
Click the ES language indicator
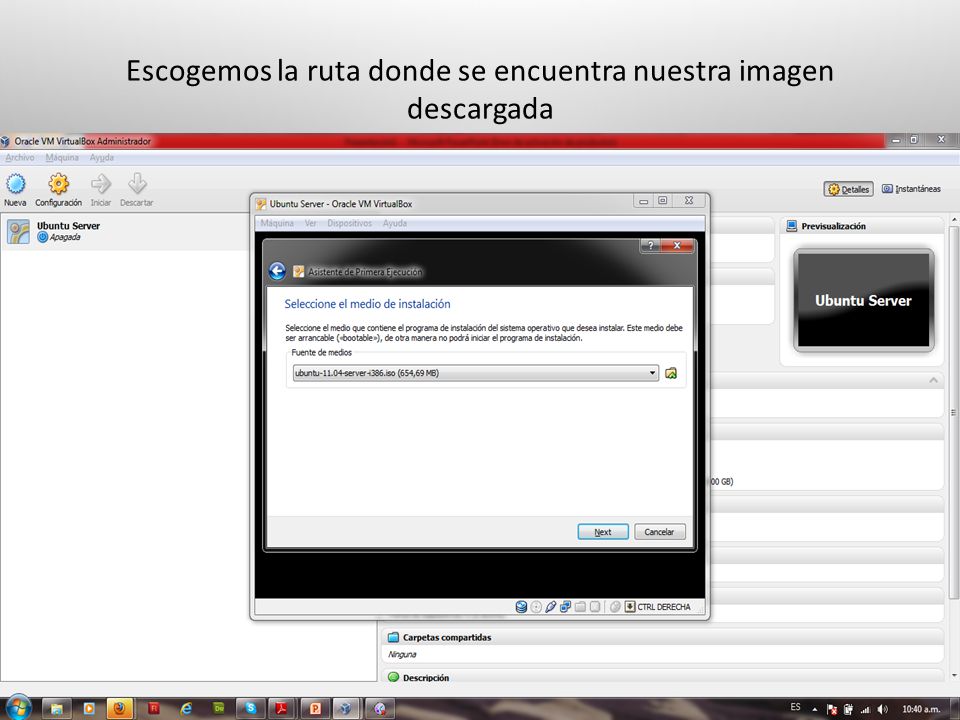coord(795,707)
